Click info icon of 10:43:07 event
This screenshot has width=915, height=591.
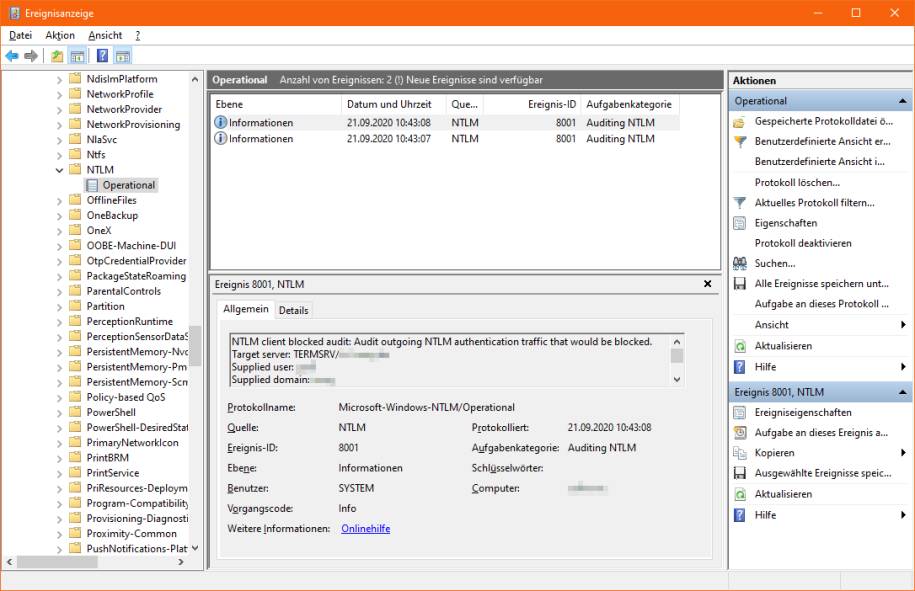coord(221,139)
